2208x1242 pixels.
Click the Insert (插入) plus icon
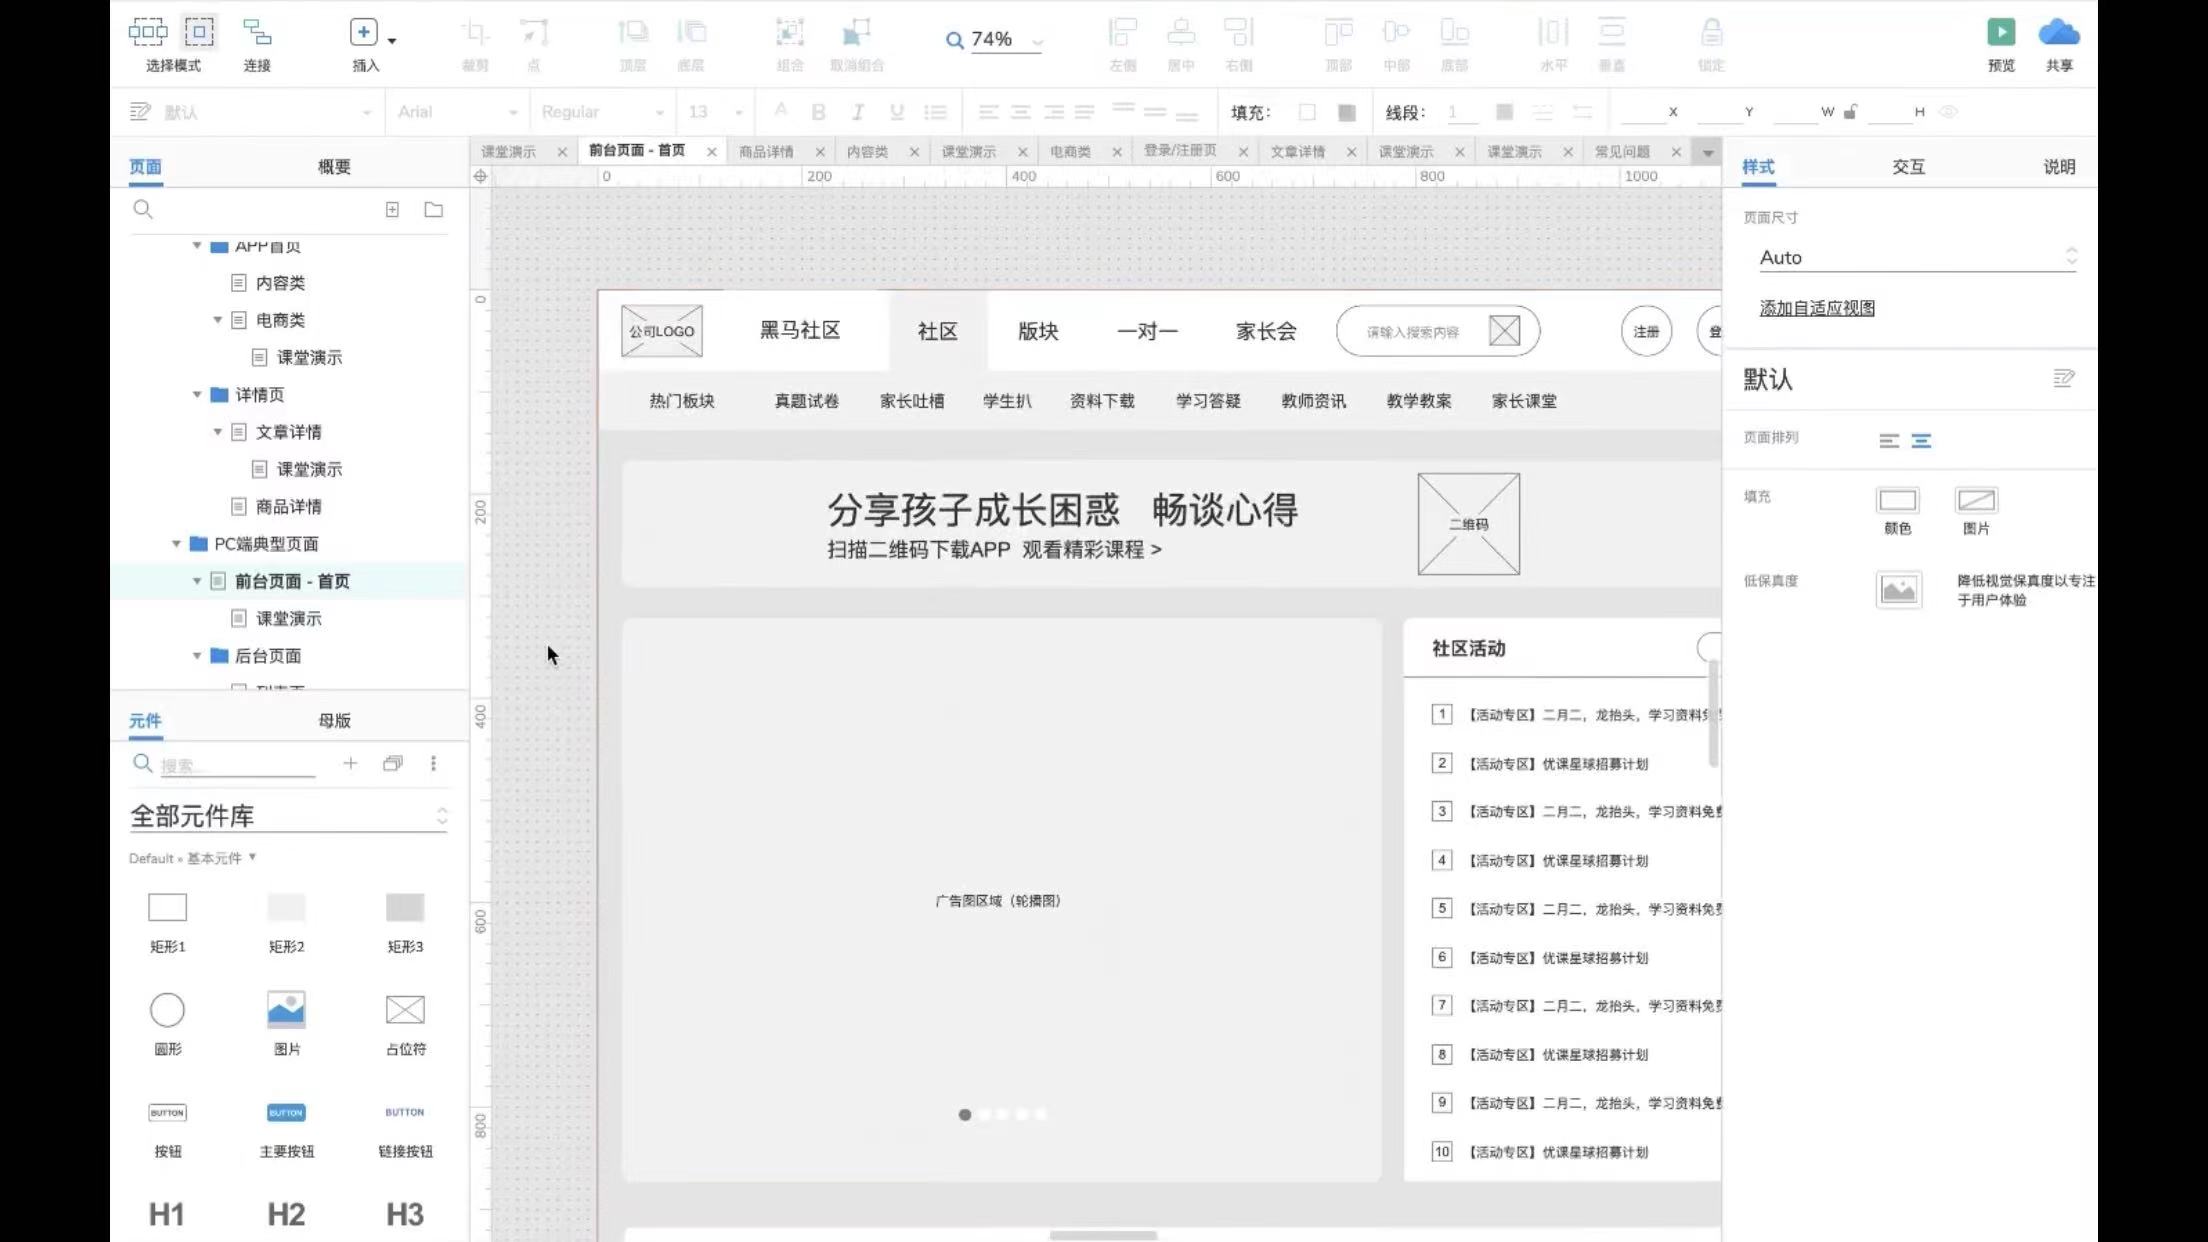(363, 32)
